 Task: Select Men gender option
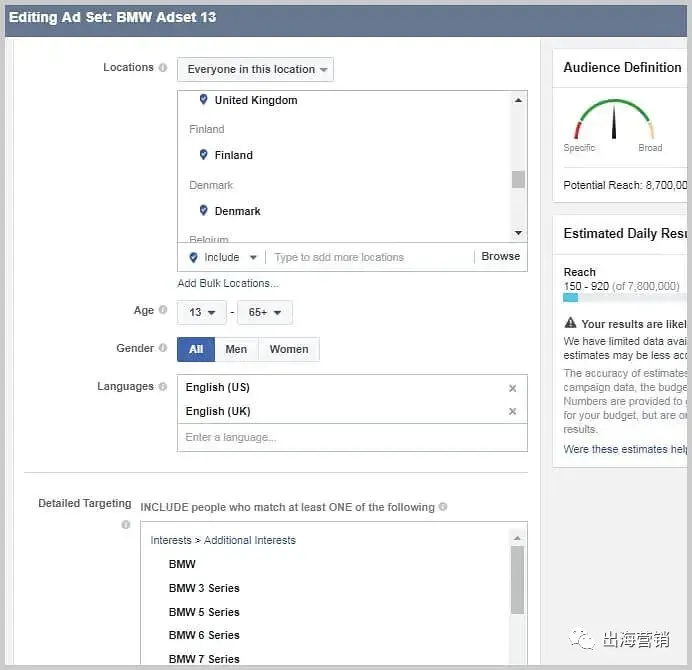point(236,349)
